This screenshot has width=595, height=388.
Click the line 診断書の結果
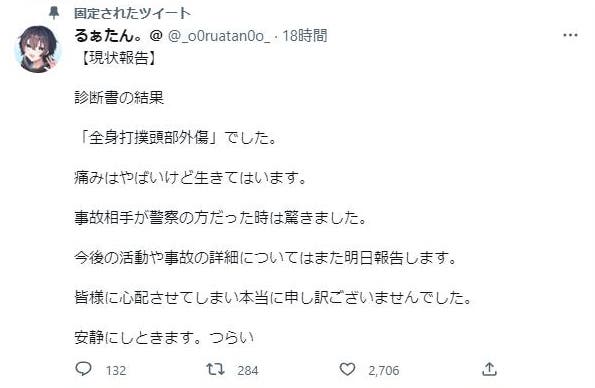[x=119, y=98]
